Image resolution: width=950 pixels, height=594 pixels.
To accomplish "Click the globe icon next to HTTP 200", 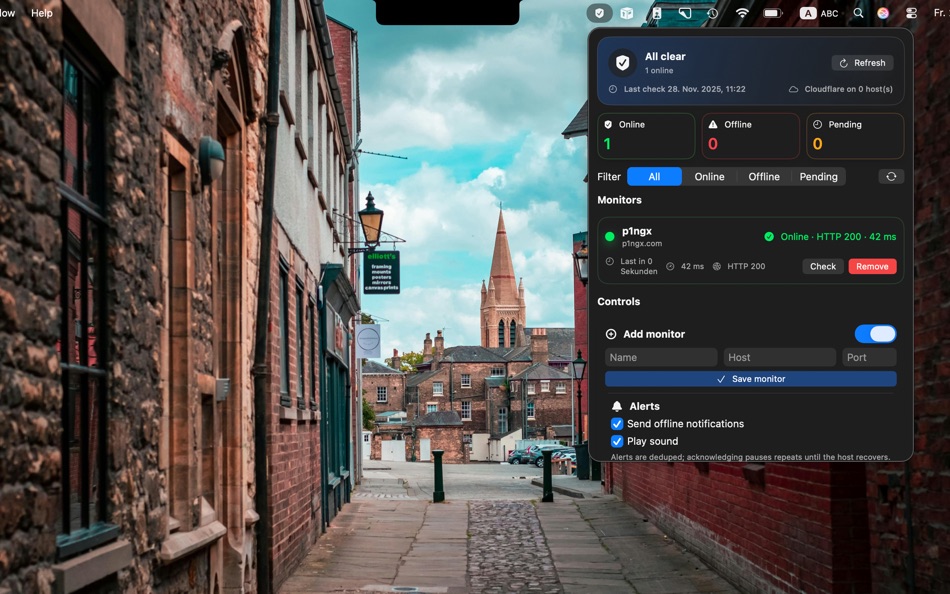I will pos(716,266).
